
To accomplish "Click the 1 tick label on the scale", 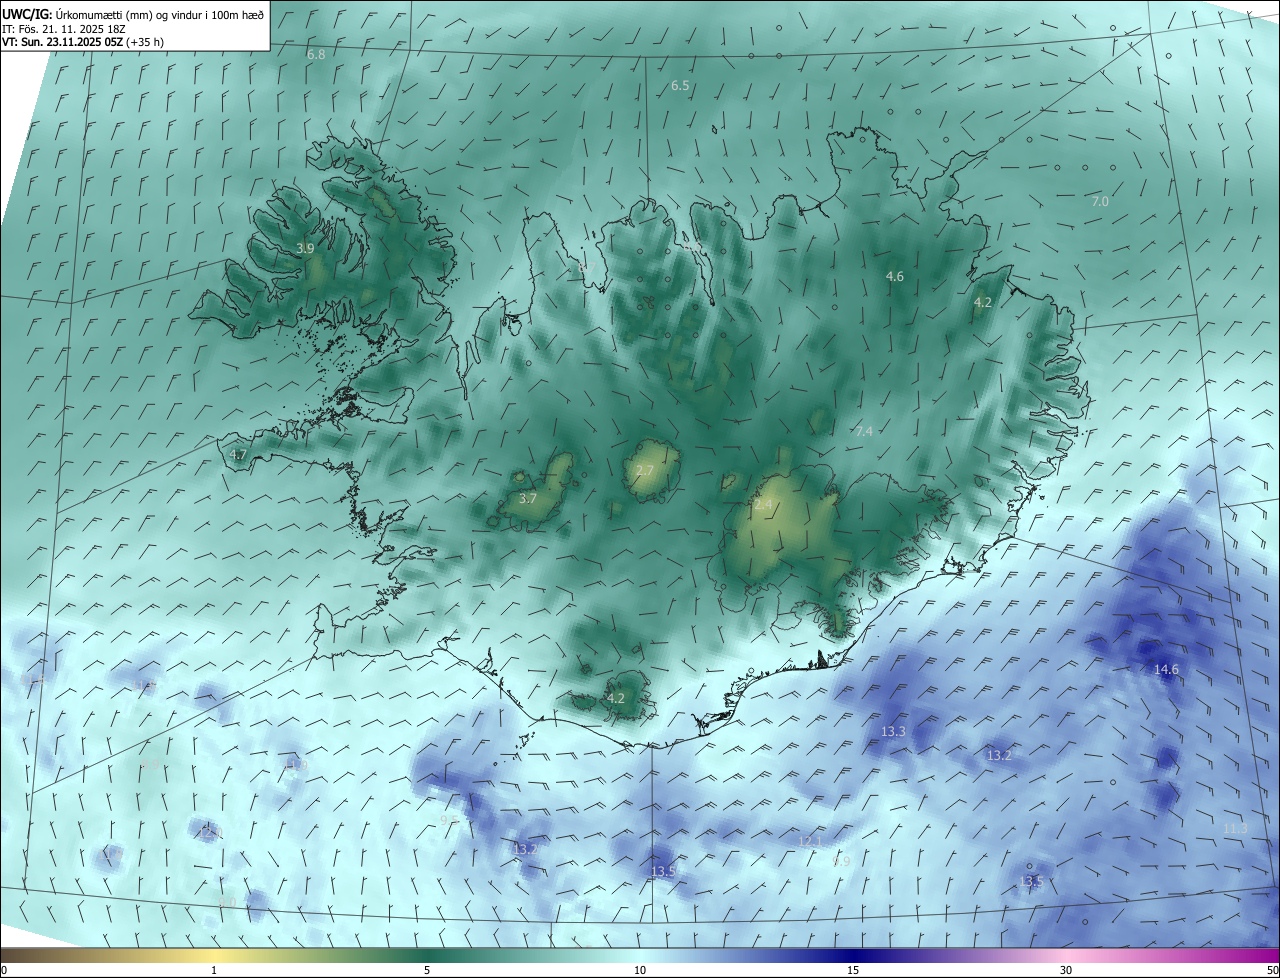I will [214, 970].
